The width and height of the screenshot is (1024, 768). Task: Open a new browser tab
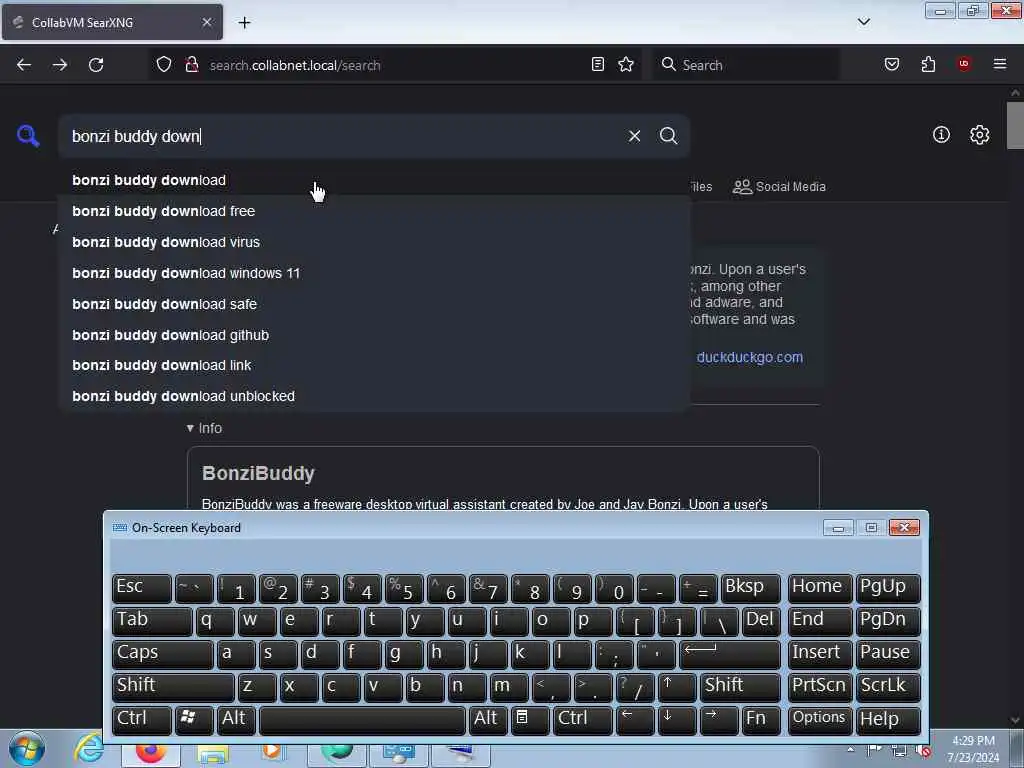tap(244, 23)
